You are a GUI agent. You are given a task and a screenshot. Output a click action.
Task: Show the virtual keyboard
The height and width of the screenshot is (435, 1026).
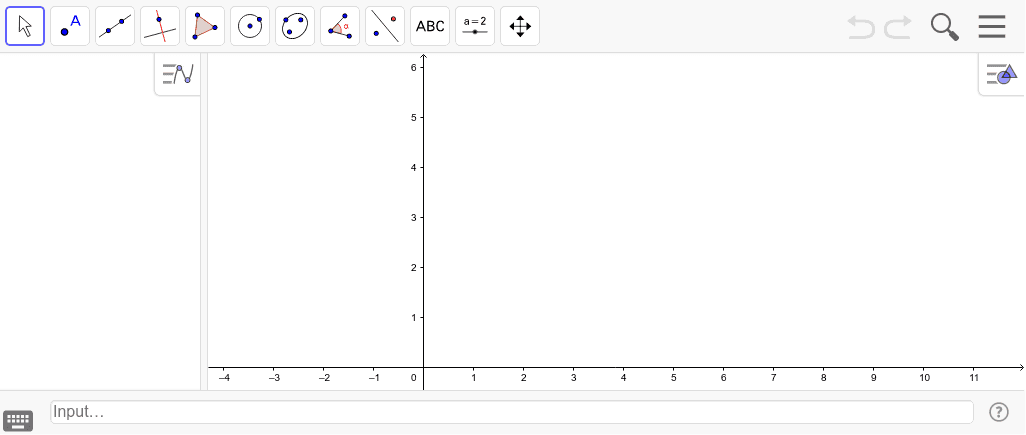pos(18,420)
